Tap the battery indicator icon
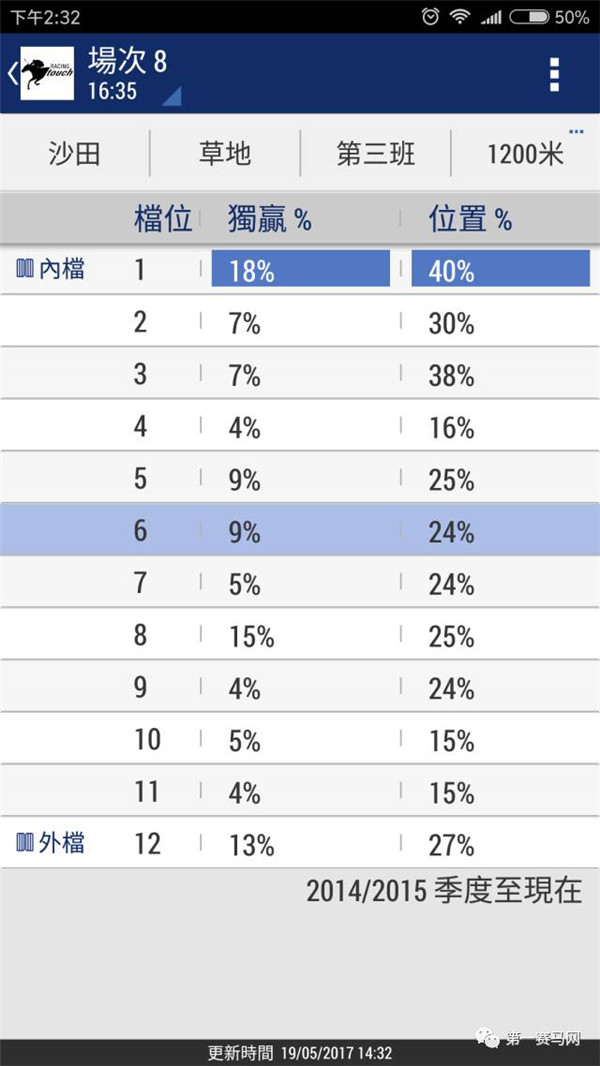Screen dimensions: 600x1066 click(528, 17)
